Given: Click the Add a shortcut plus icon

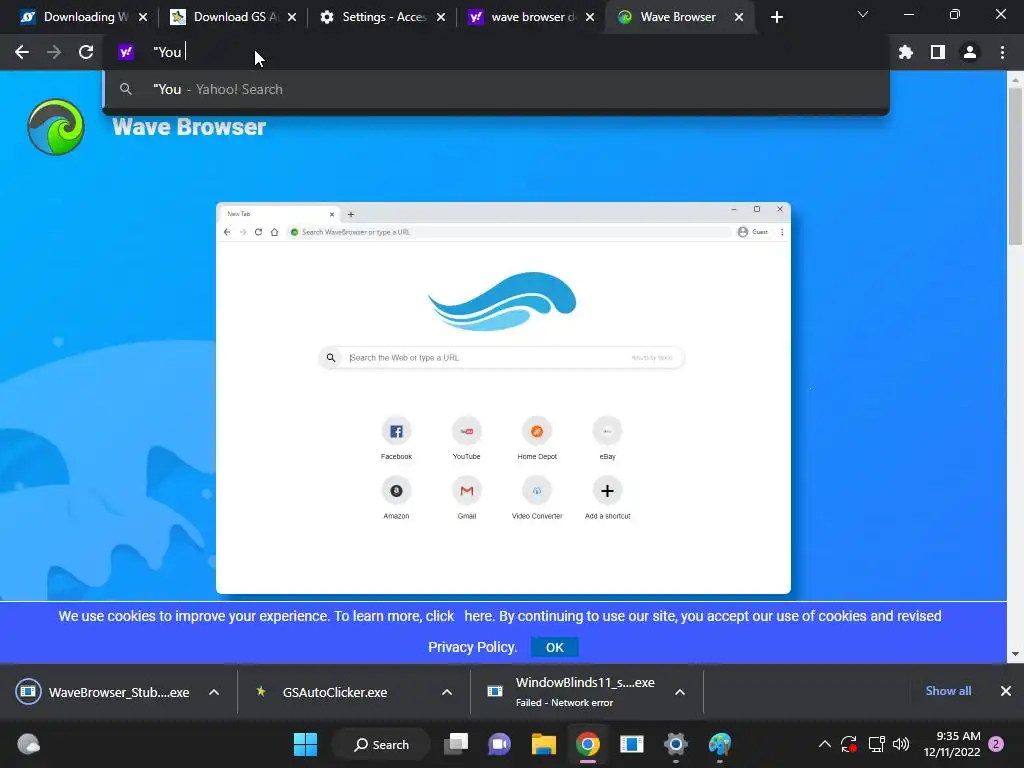Looking at the screenshot, I should coord(607,490).
